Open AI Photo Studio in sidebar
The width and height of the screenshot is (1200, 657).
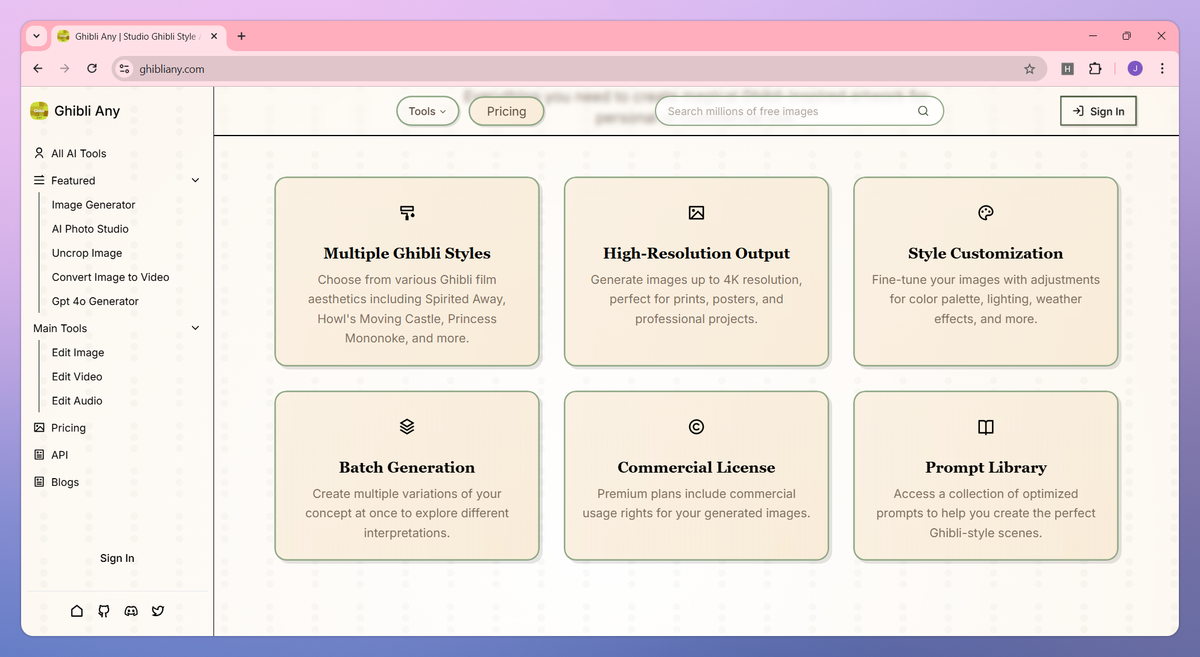pyautogui.click(x=90, y=229)
